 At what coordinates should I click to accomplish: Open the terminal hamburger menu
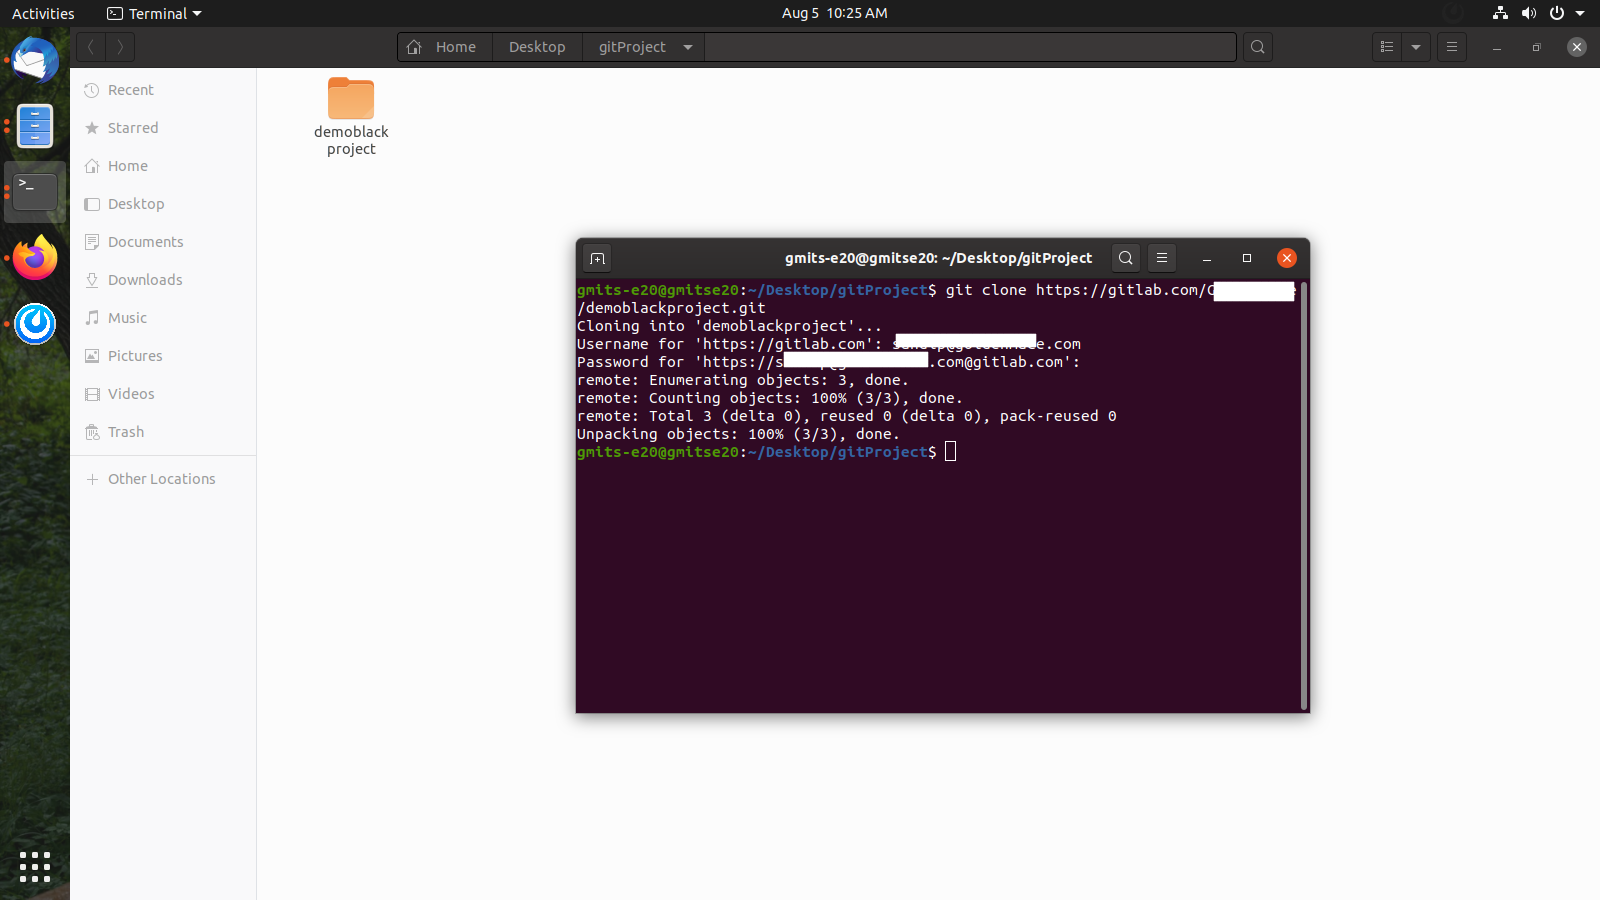1161,258
